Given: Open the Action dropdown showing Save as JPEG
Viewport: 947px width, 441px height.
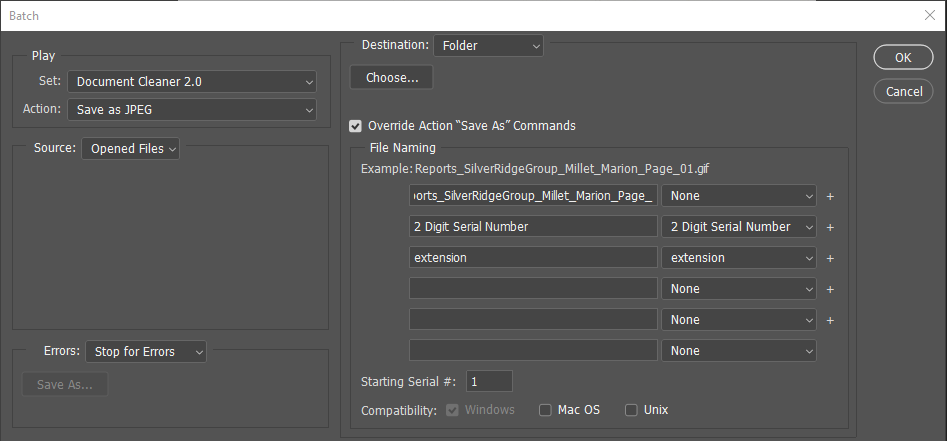Looking at the screenshot, I should (x=191, y=110).
